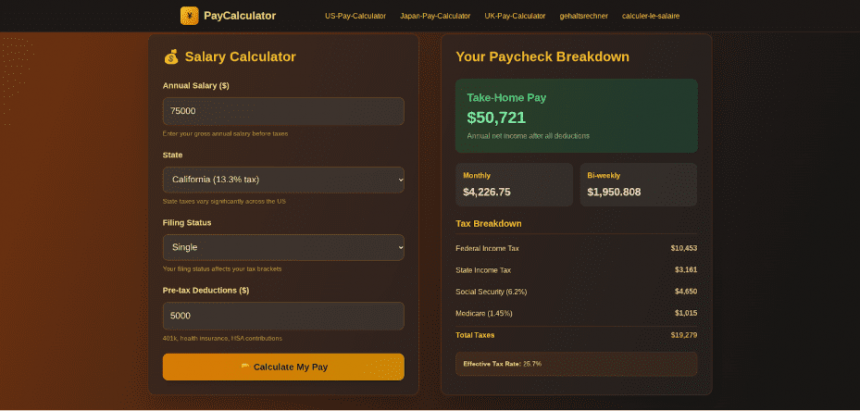Navigate to the gehaltsrechner page
This screenshot has height=411, width=860.
(x=584, y=16)
